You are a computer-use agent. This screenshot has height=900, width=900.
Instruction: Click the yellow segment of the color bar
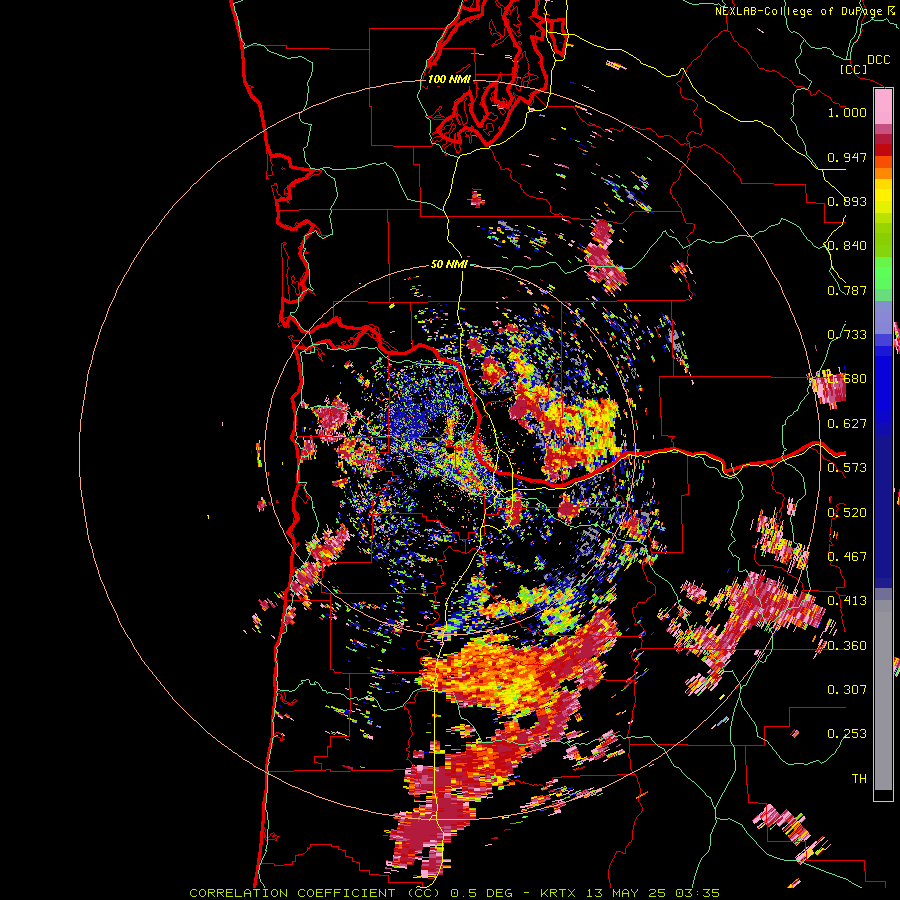pyautogui.click(x=883, y=196)
